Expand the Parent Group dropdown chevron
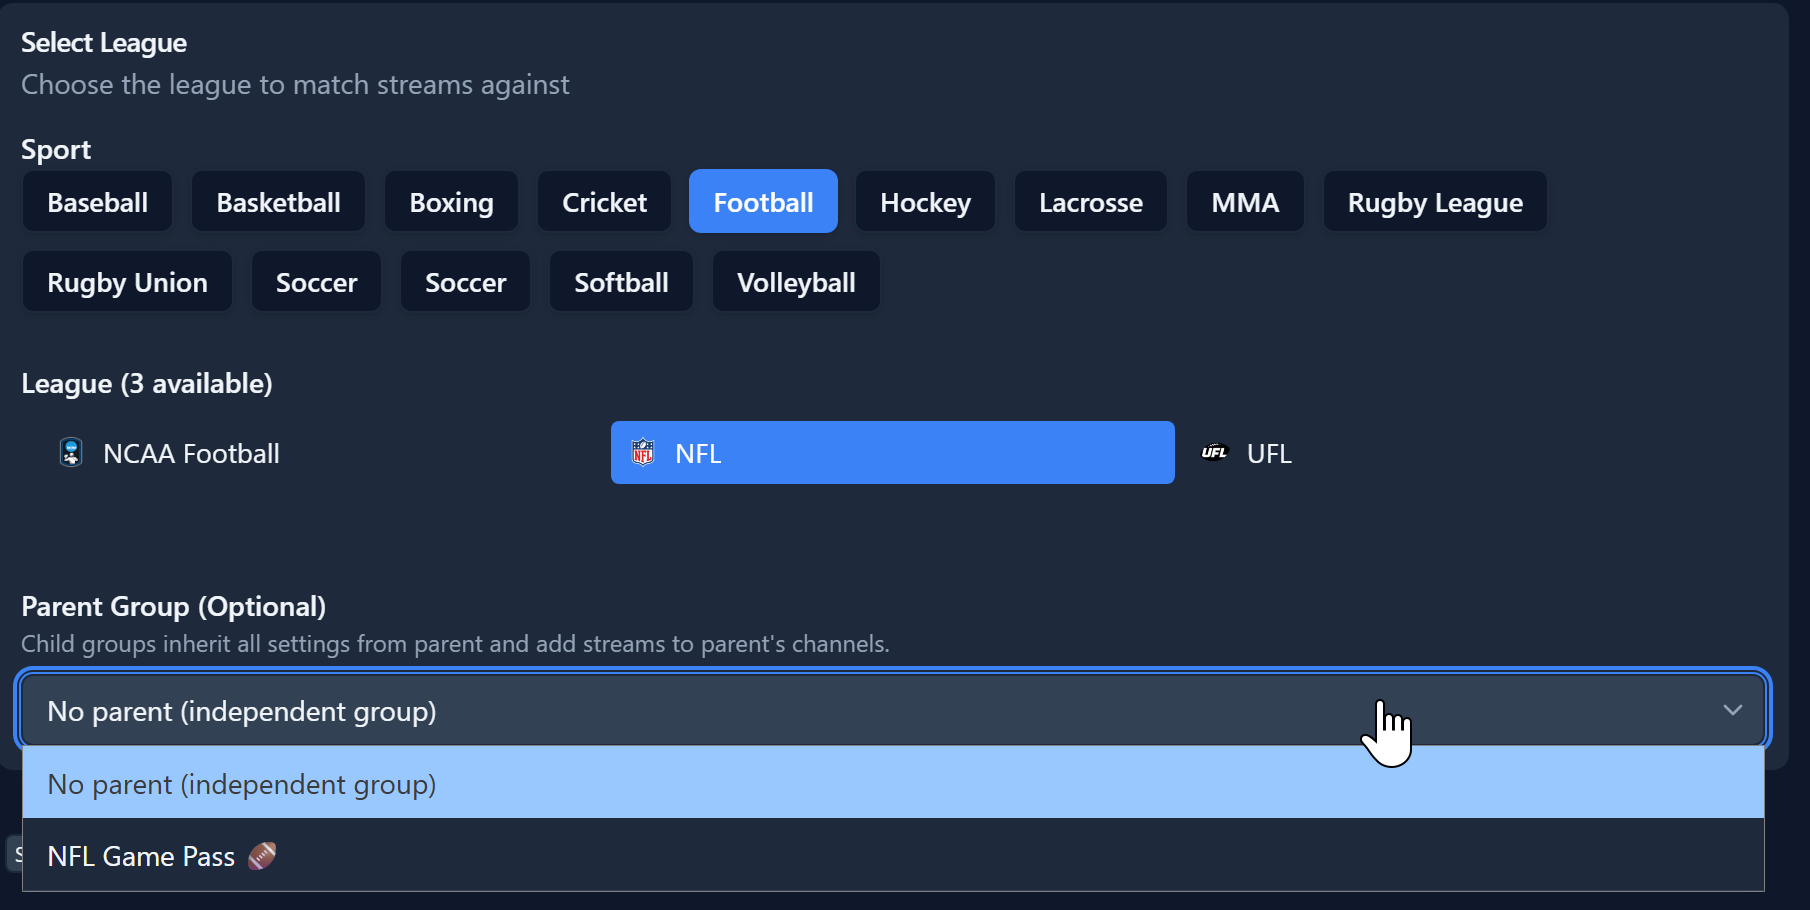 [1732, 711]
